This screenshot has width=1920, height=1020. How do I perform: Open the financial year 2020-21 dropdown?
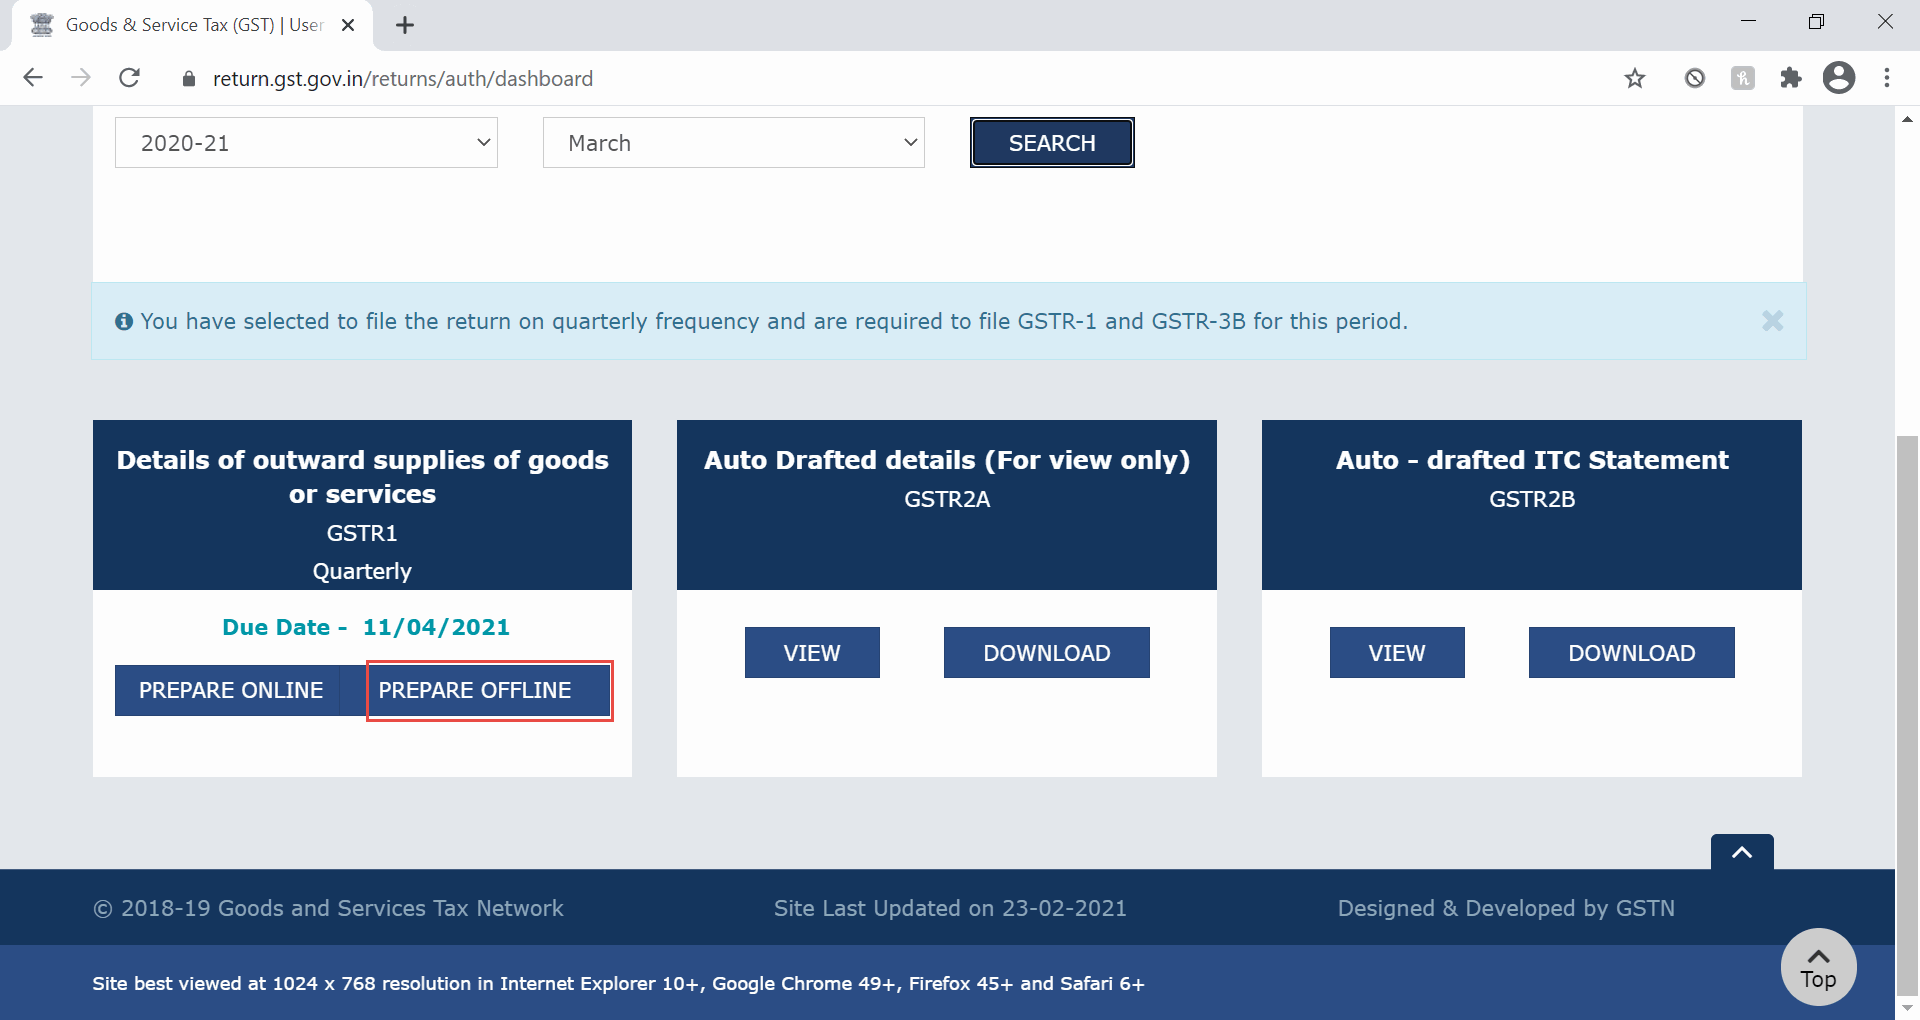[x=306, y=143]
